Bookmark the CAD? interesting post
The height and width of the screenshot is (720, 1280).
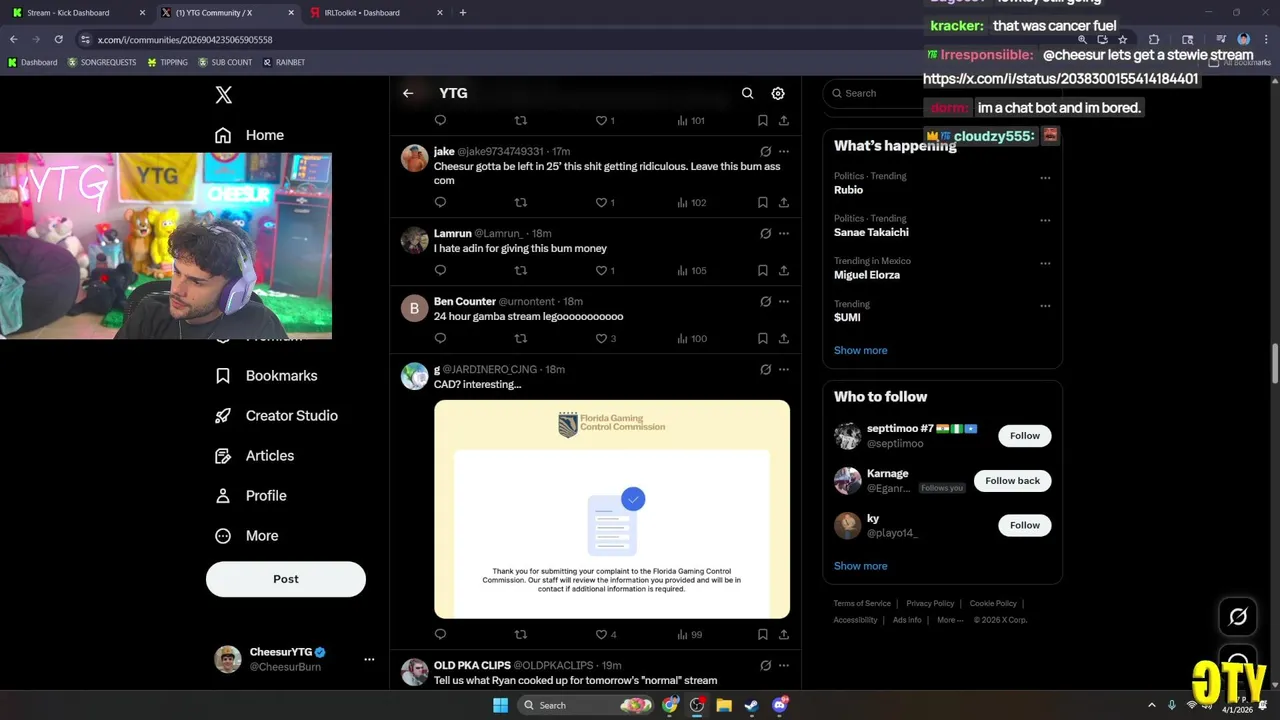point(762,634)
